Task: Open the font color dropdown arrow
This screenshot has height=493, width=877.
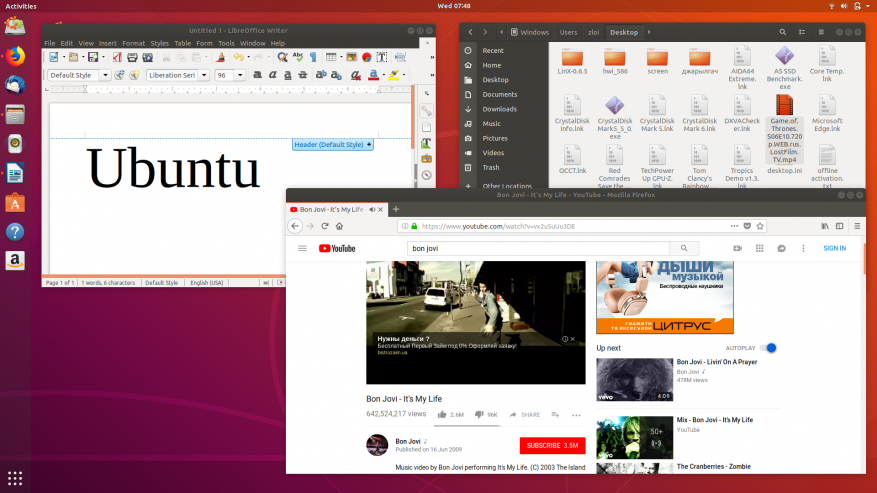Action: 384,75
